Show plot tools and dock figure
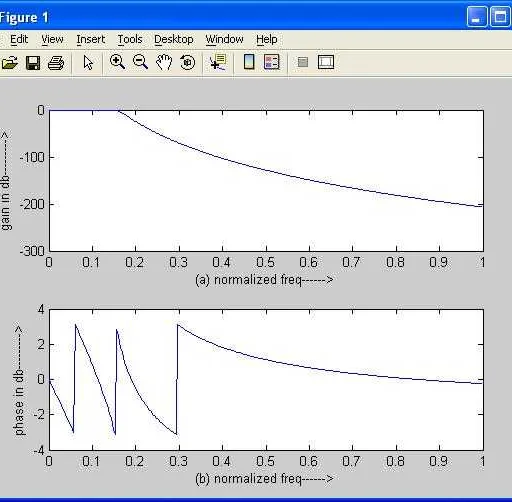This screenshot has width=512, height=502. (x=326, y=62)
